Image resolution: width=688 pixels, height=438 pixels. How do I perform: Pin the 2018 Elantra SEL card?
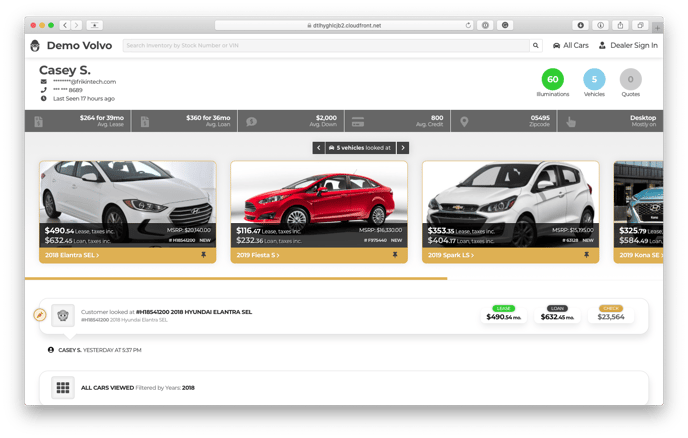203,255
